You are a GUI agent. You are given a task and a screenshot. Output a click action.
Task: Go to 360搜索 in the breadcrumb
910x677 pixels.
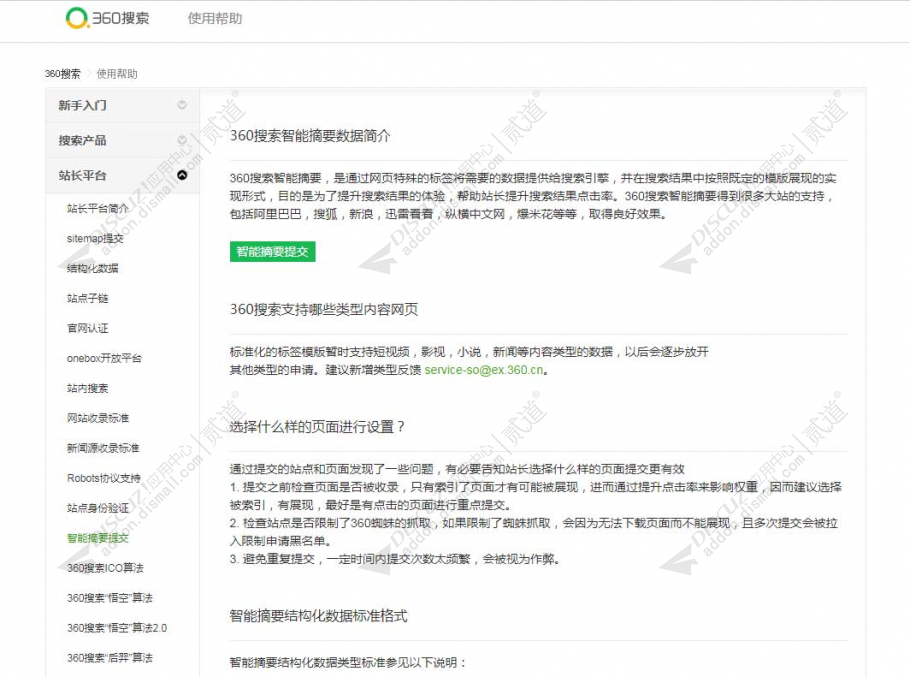(63, 74)
